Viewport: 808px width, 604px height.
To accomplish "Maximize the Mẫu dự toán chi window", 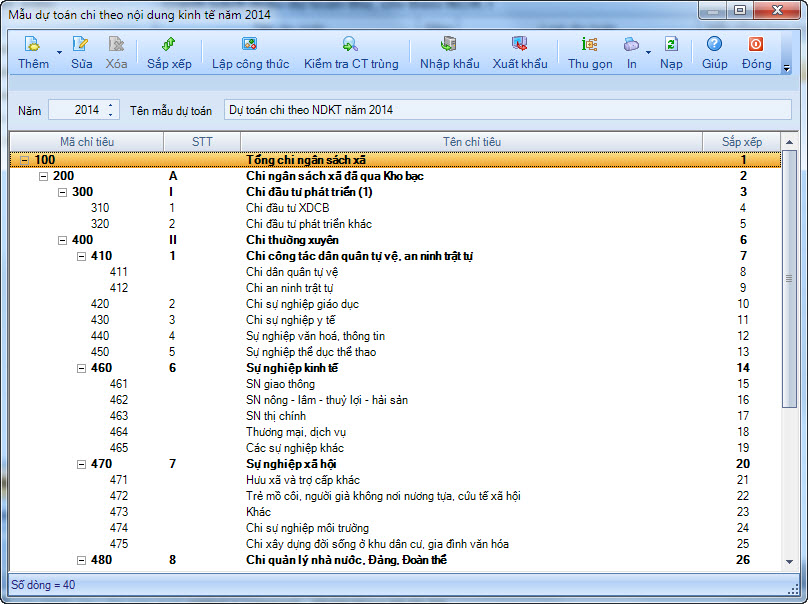I will click(740, 10).
